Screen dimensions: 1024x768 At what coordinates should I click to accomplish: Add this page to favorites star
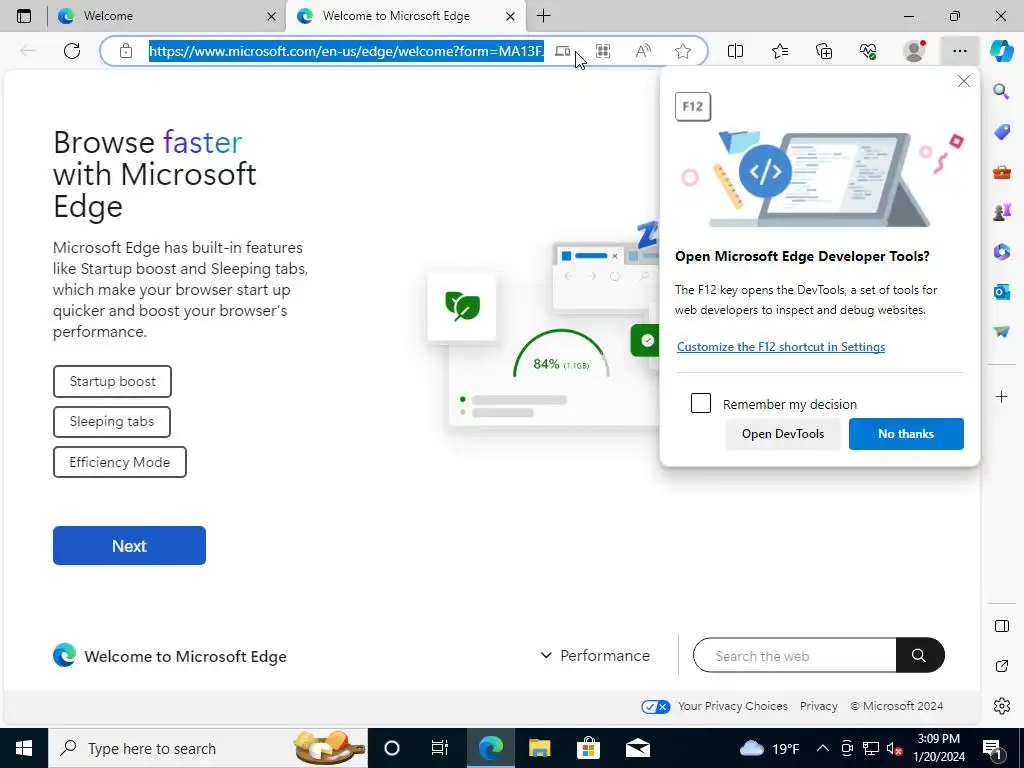[x=683, y=51]
